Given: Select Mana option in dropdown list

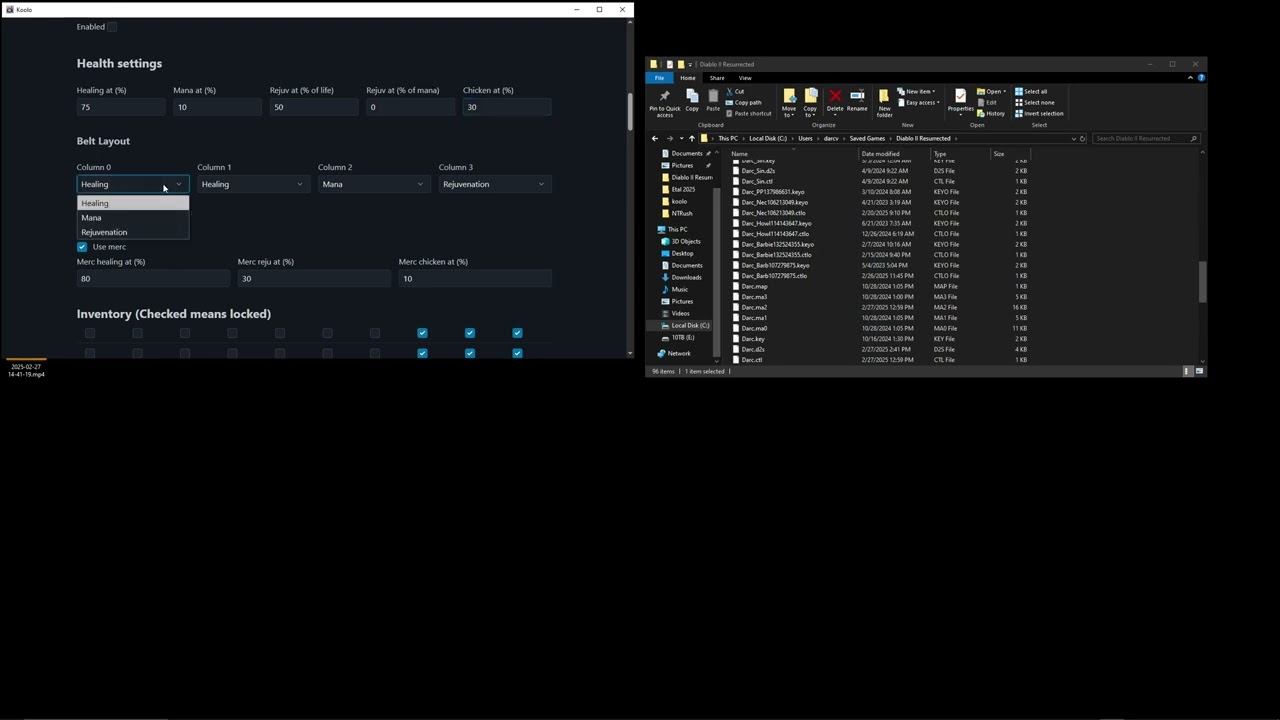Looking at the screenshot, I should [x=133, y=218].
